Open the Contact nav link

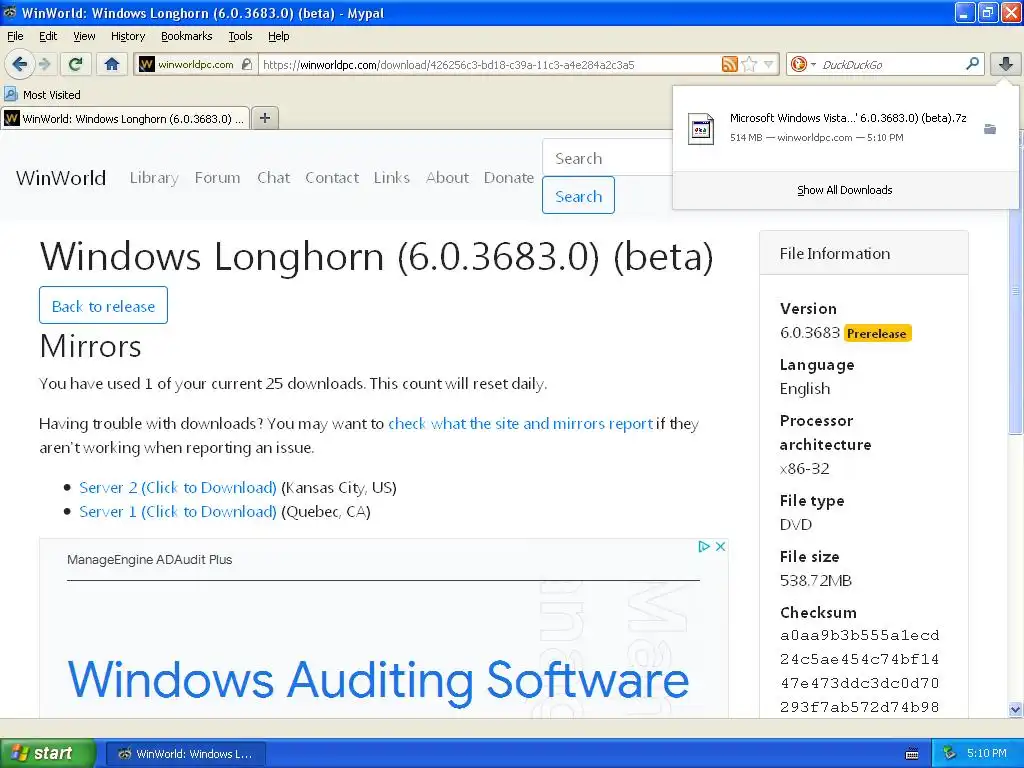click(332, 178)
